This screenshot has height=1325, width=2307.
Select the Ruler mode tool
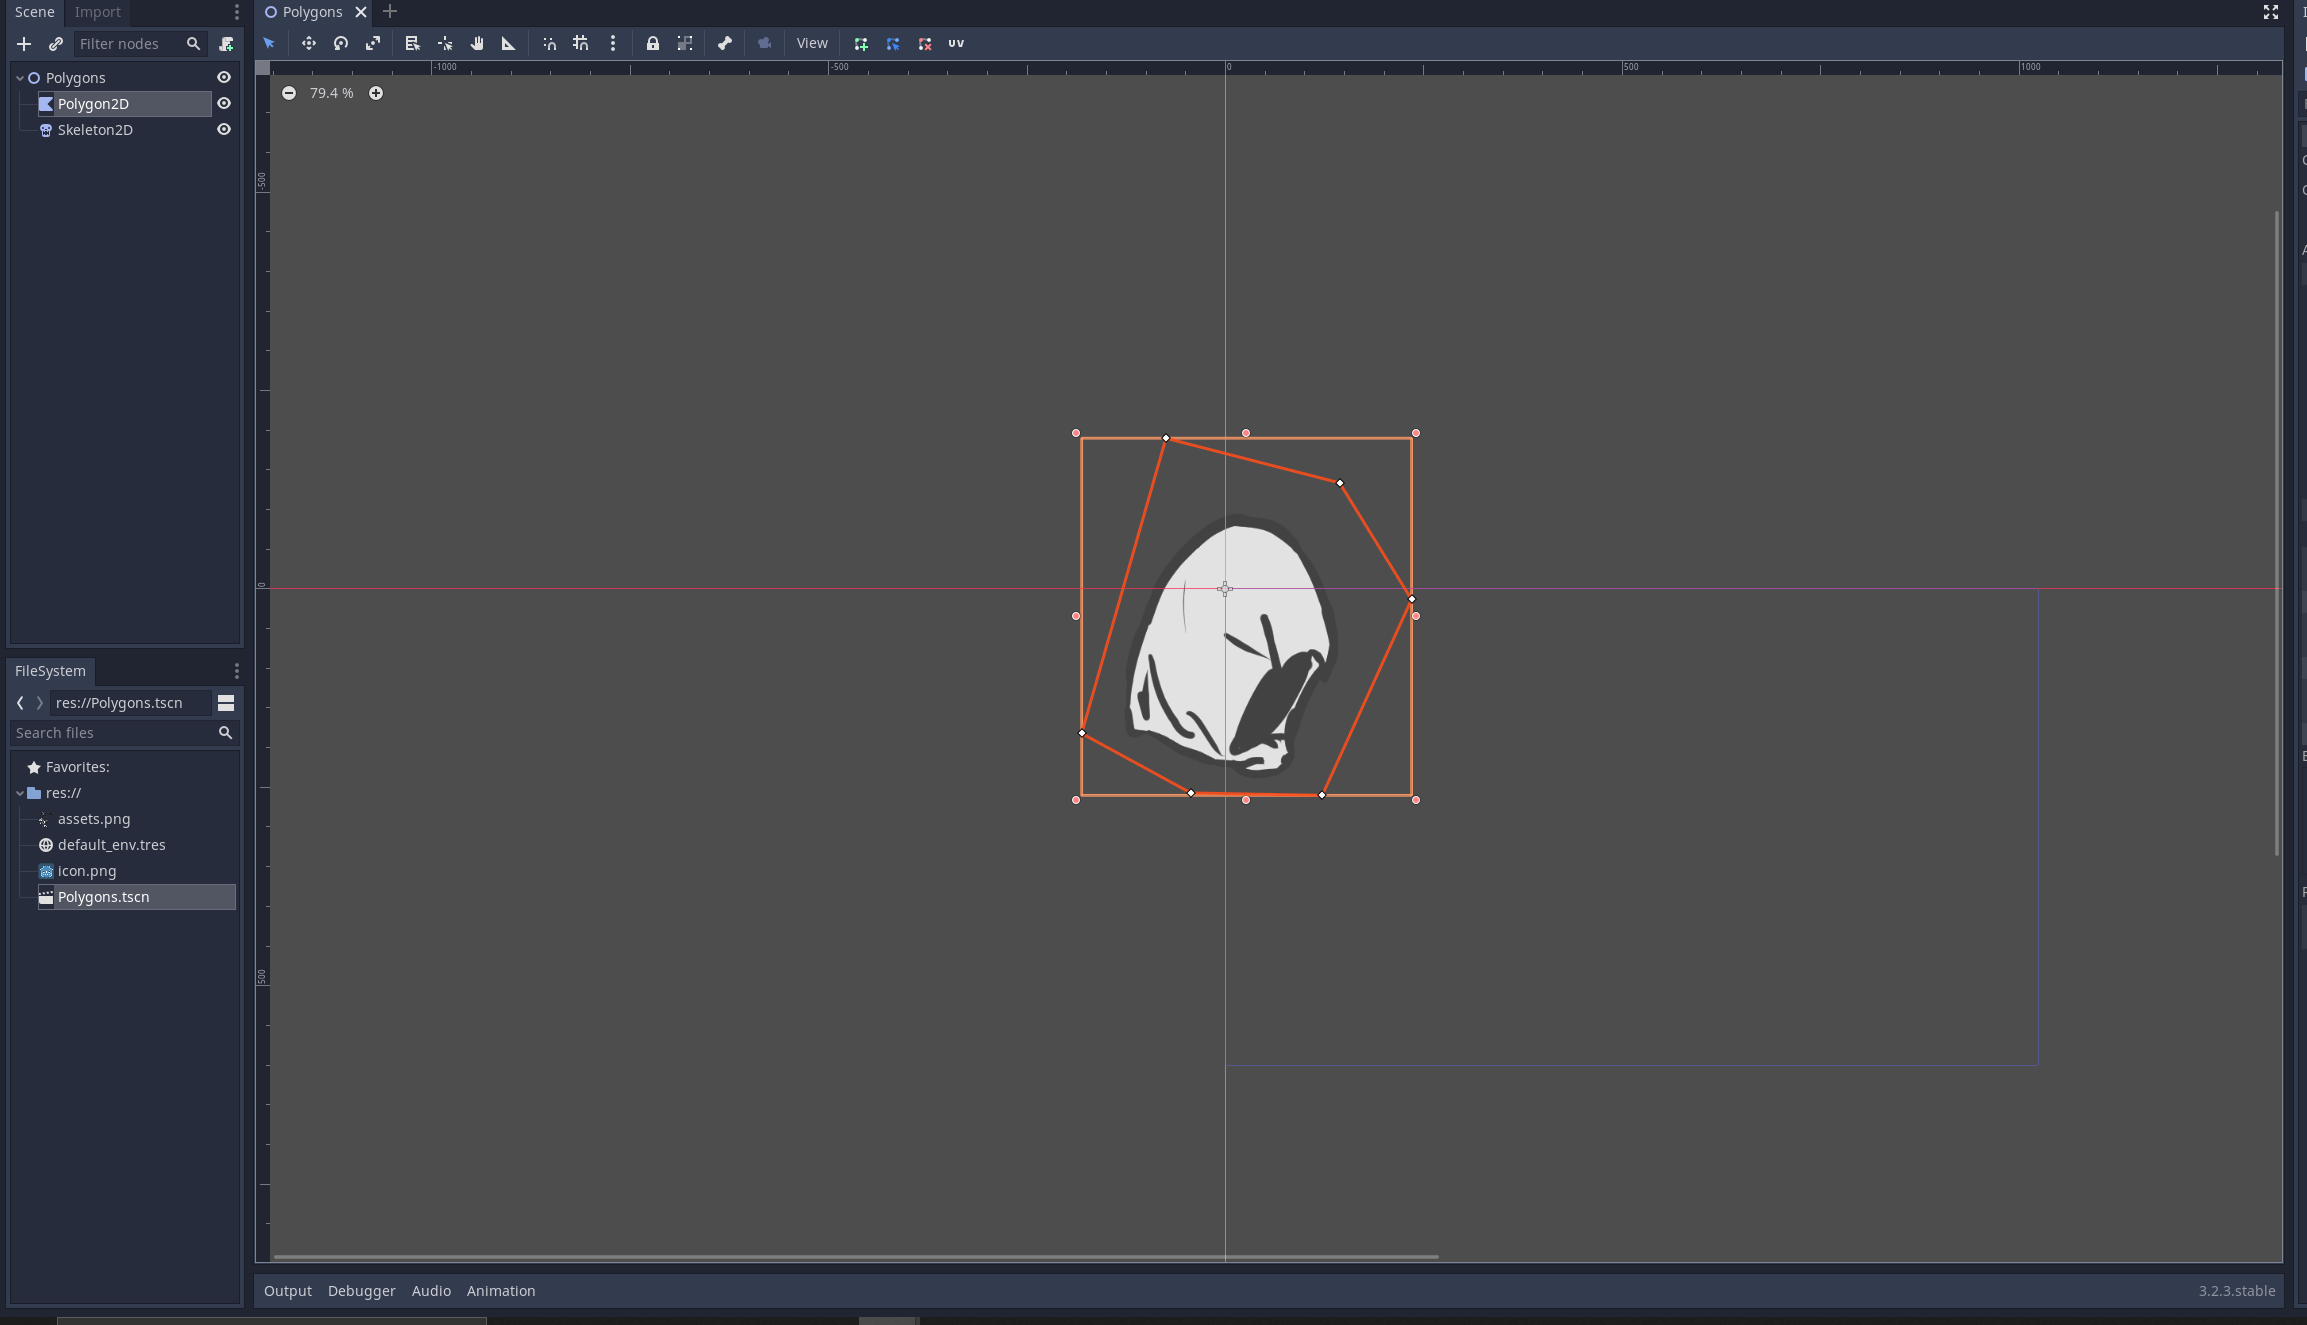coord(508,43)
